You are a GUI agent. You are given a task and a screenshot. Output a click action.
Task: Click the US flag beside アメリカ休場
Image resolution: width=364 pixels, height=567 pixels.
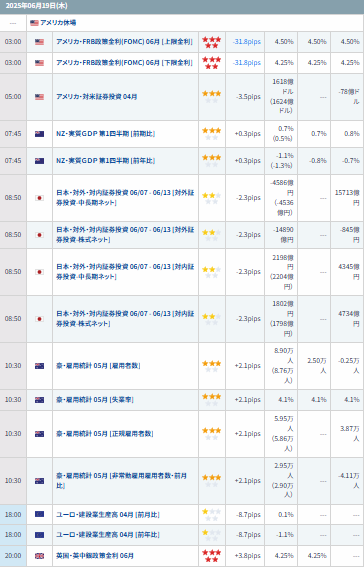click(34, 23)
